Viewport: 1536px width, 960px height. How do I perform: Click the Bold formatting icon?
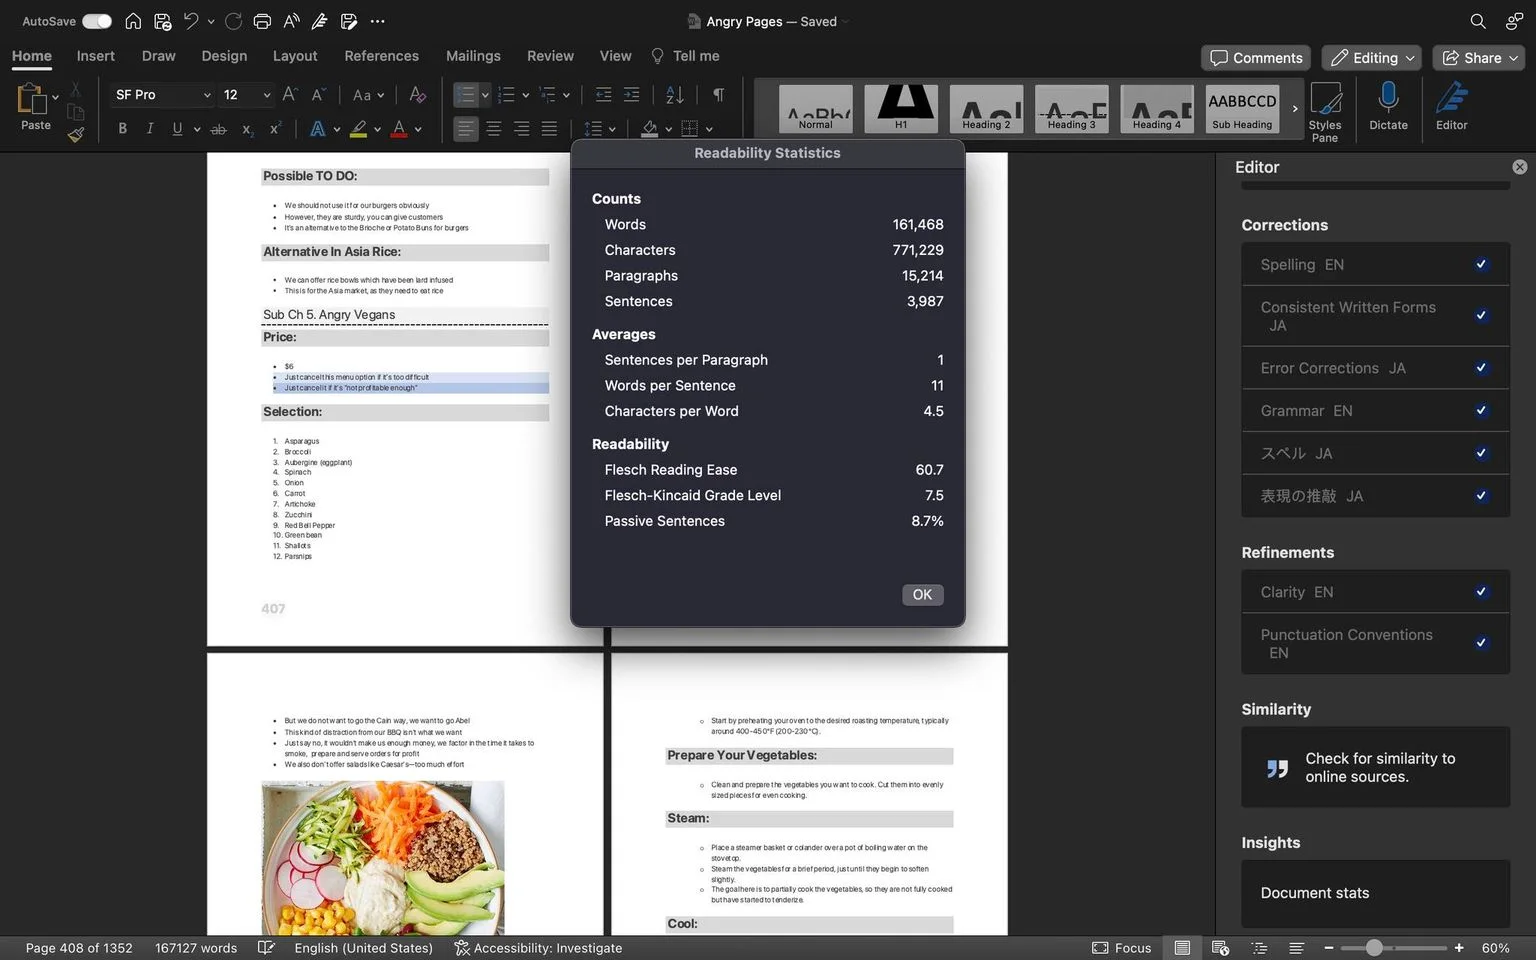pyautogui.click(x=122, y=128)
